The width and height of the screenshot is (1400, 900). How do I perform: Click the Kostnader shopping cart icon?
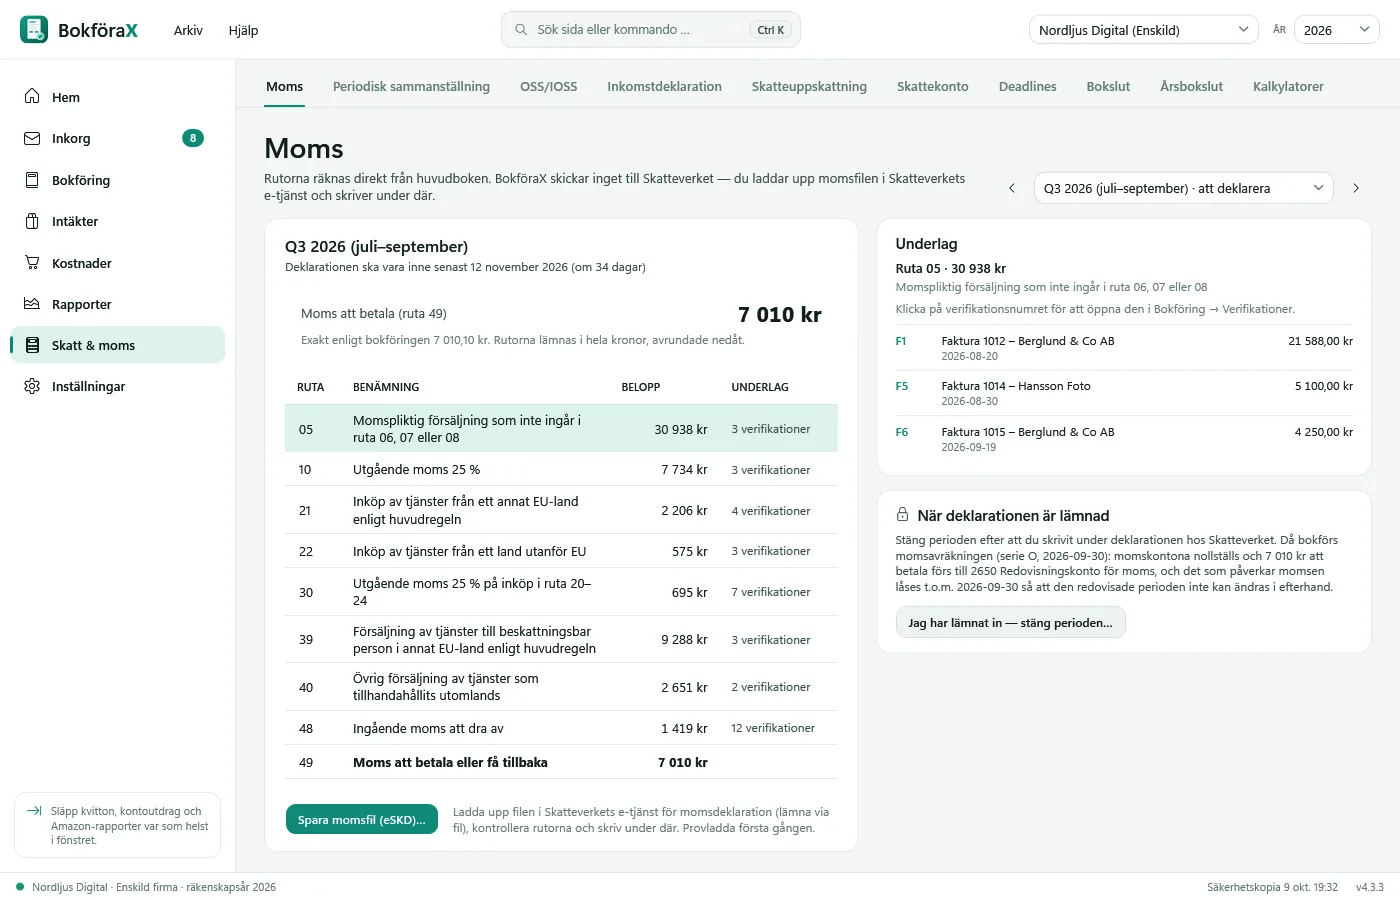(32, 263)
